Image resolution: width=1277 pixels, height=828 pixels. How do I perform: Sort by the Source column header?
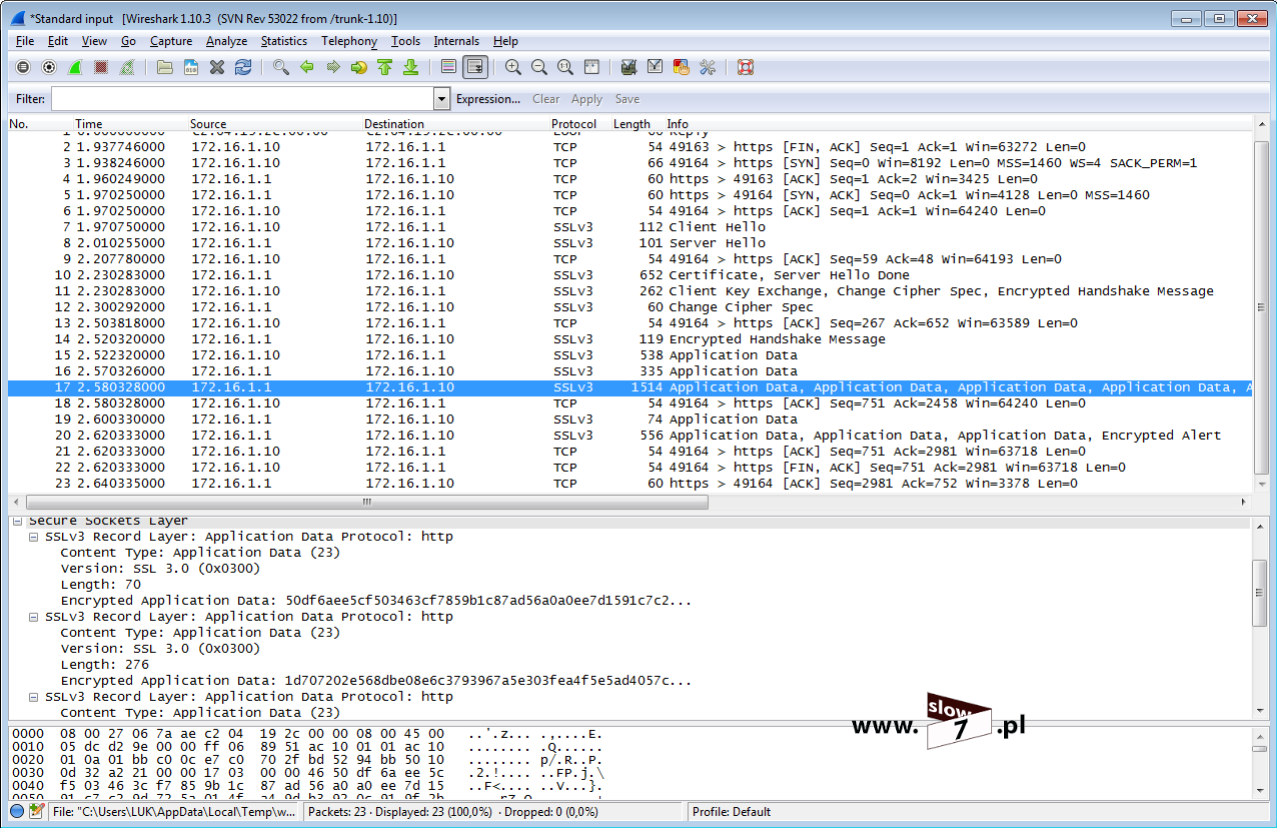click(x=209, y=124)
